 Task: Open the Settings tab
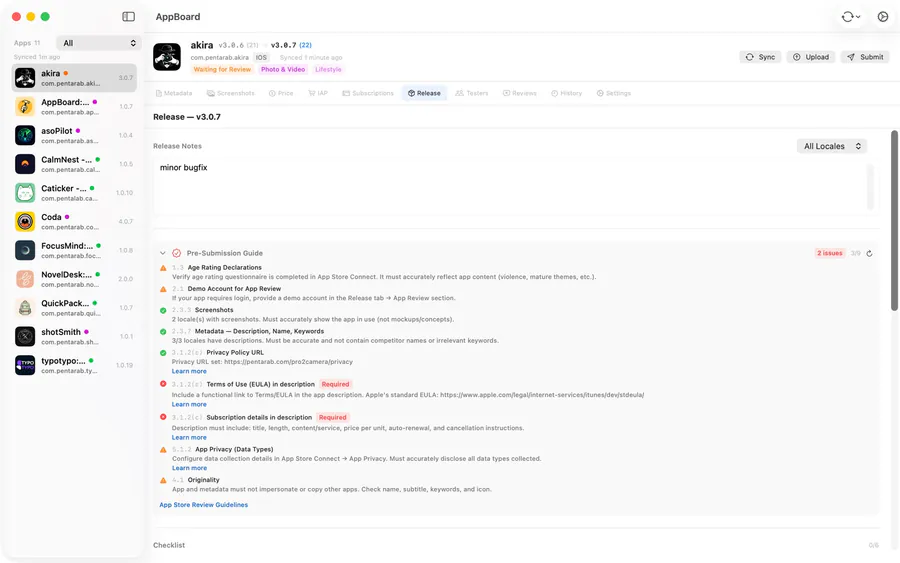point(614,93)
